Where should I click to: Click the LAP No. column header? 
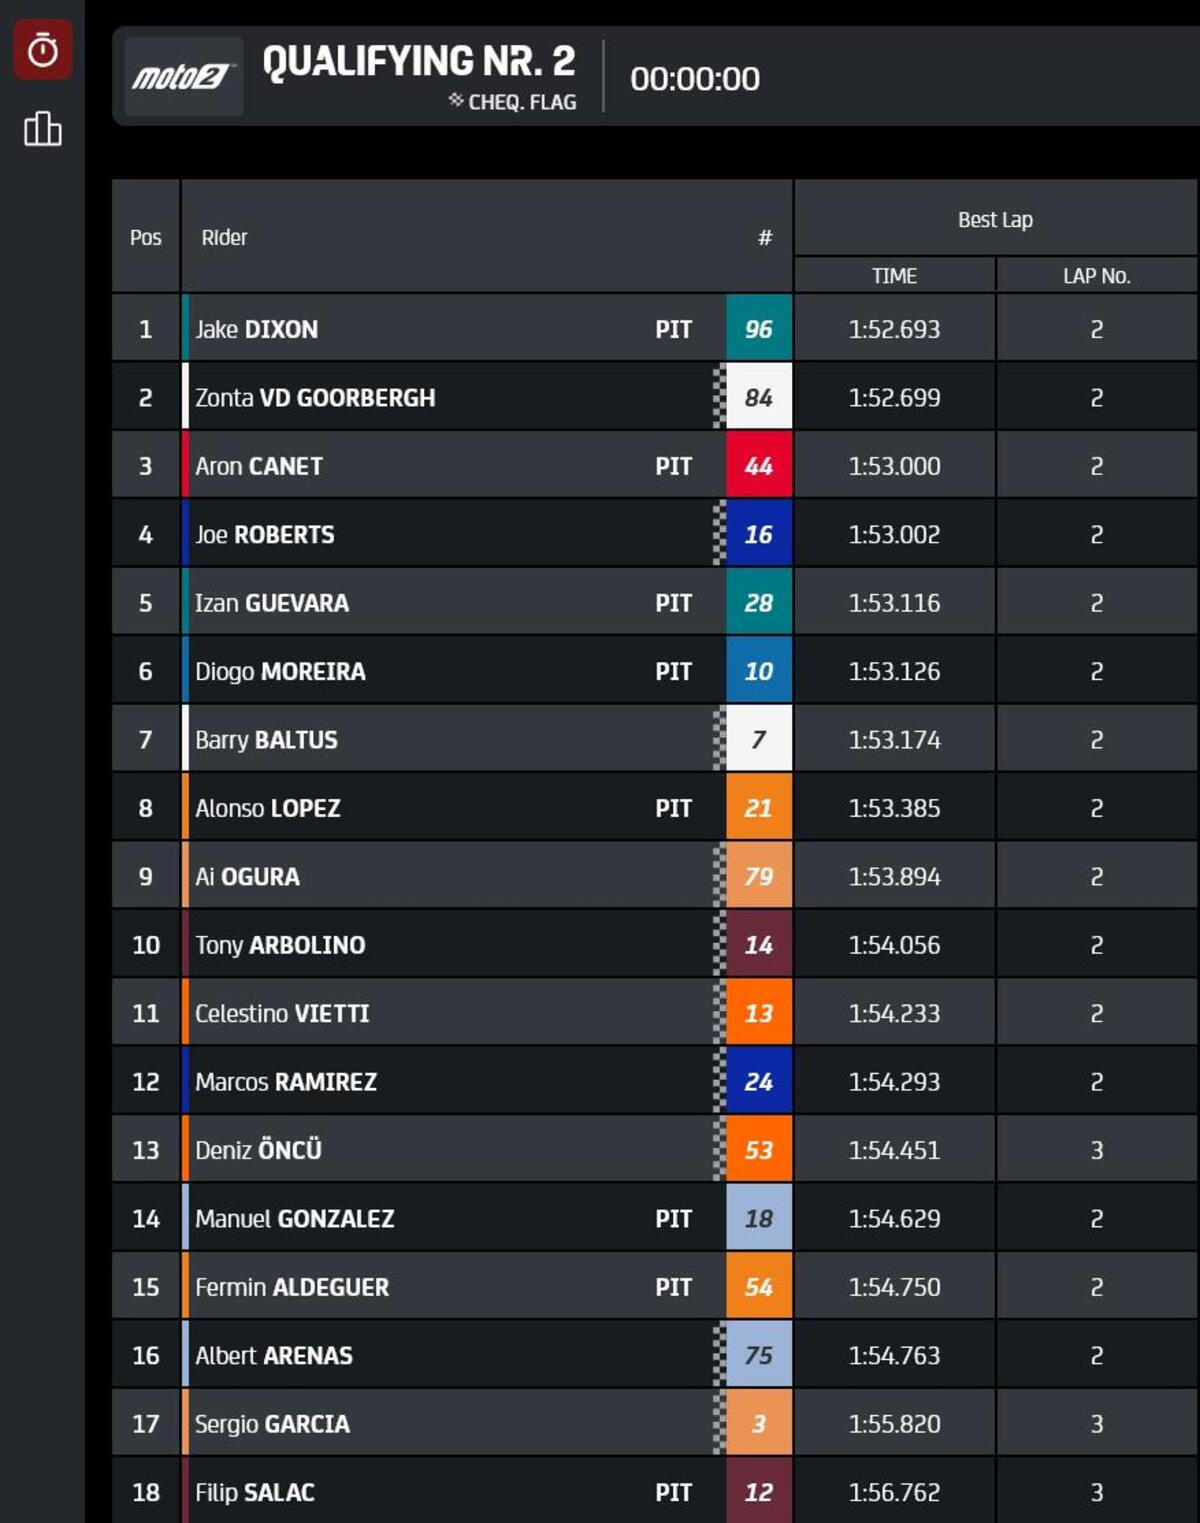coord(1096,276)
